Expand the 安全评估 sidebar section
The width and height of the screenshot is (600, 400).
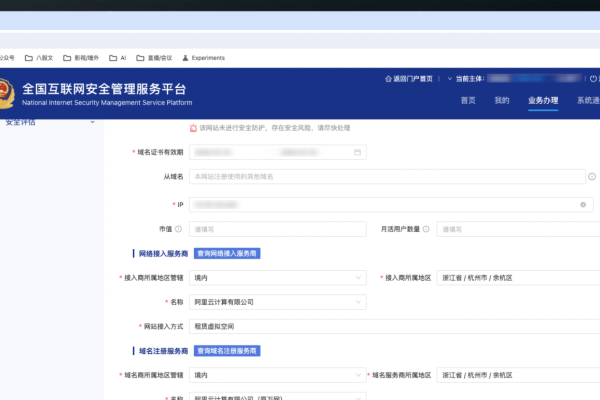tap(50, 122)
